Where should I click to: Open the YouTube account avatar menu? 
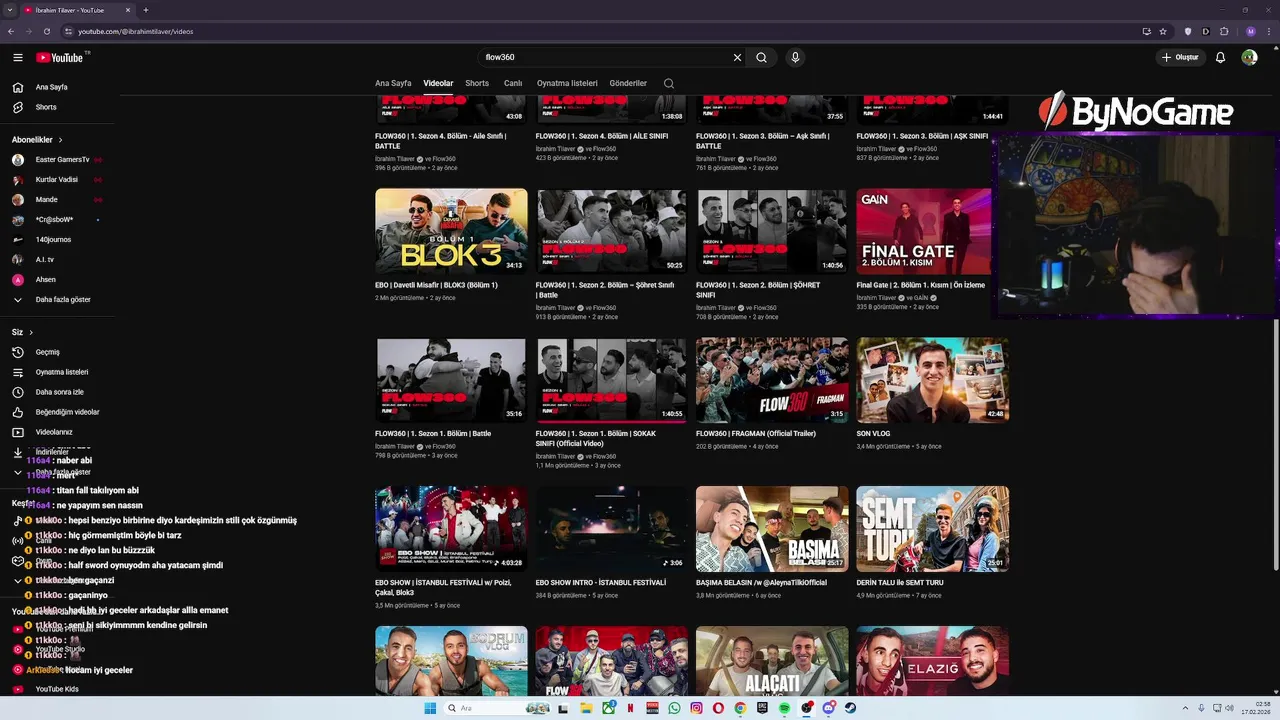1249,57
